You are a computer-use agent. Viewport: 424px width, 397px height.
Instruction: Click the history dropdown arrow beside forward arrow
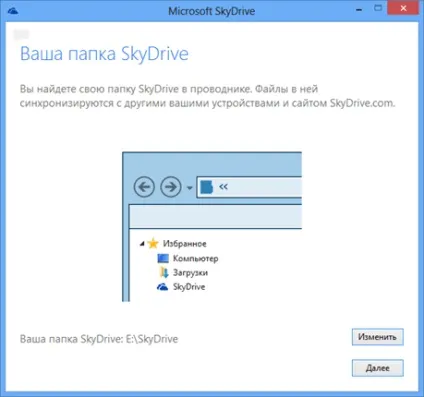click(x=189, y=188)
